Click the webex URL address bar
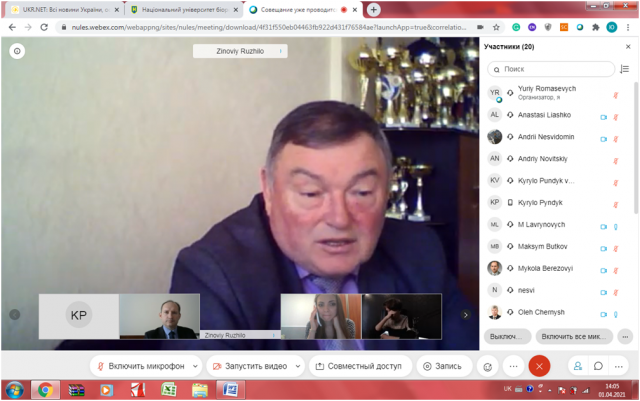The width and height of the screenshot is (640, 401). 269,27
